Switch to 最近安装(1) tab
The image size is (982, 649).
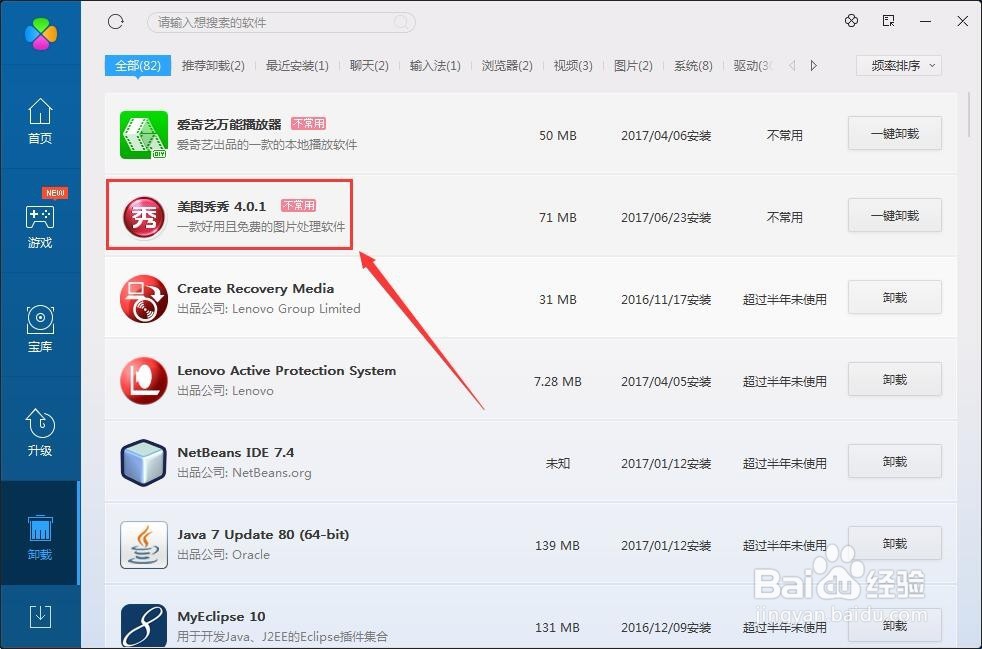pyautogui.click(x=297, y=65)
